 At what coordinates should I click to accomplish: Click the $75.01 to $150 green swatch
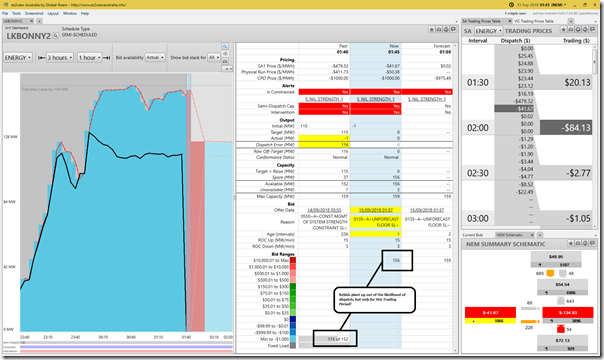pos(293,293)
